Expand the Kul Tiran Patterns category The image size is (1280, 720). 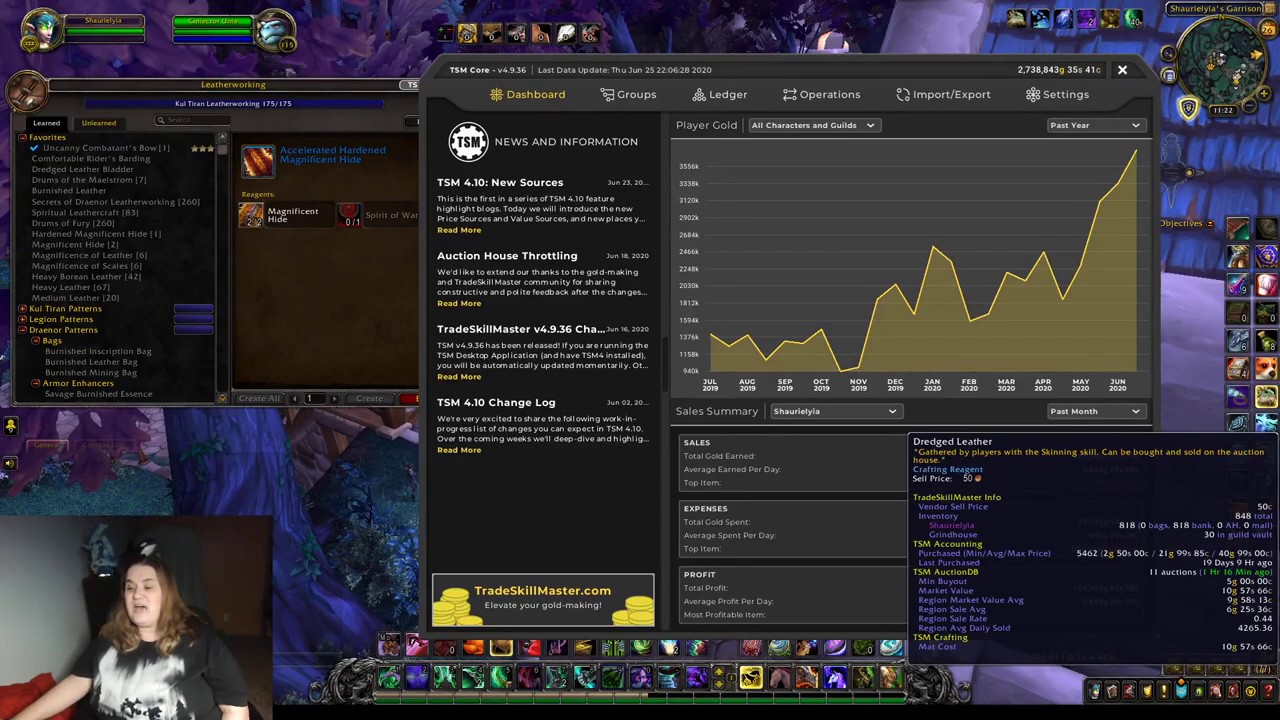21,308
